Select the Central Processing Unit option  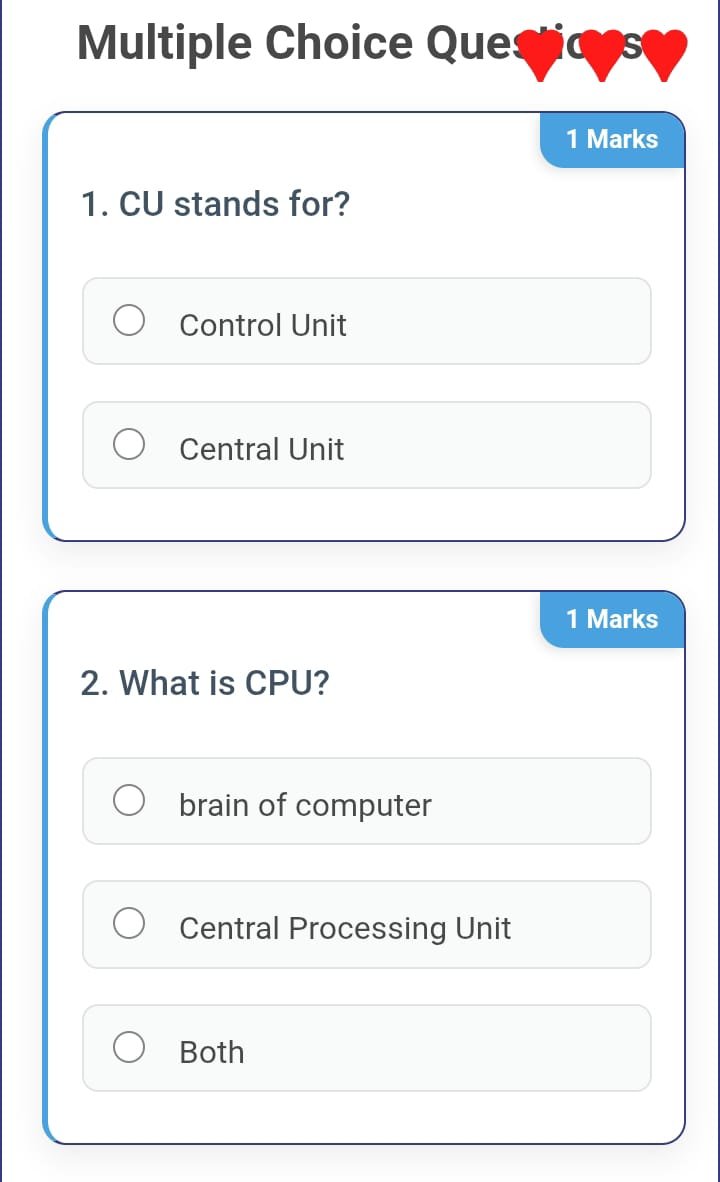(129, 923)
